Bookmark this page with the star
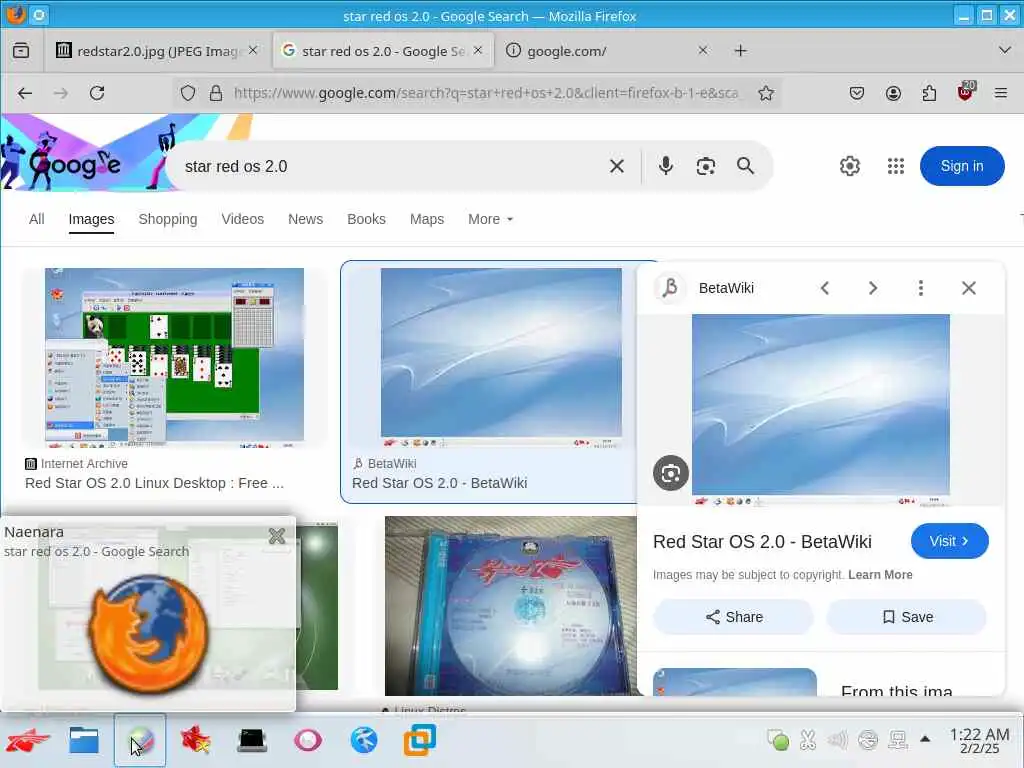The image size is (1024, 768). 766,93
